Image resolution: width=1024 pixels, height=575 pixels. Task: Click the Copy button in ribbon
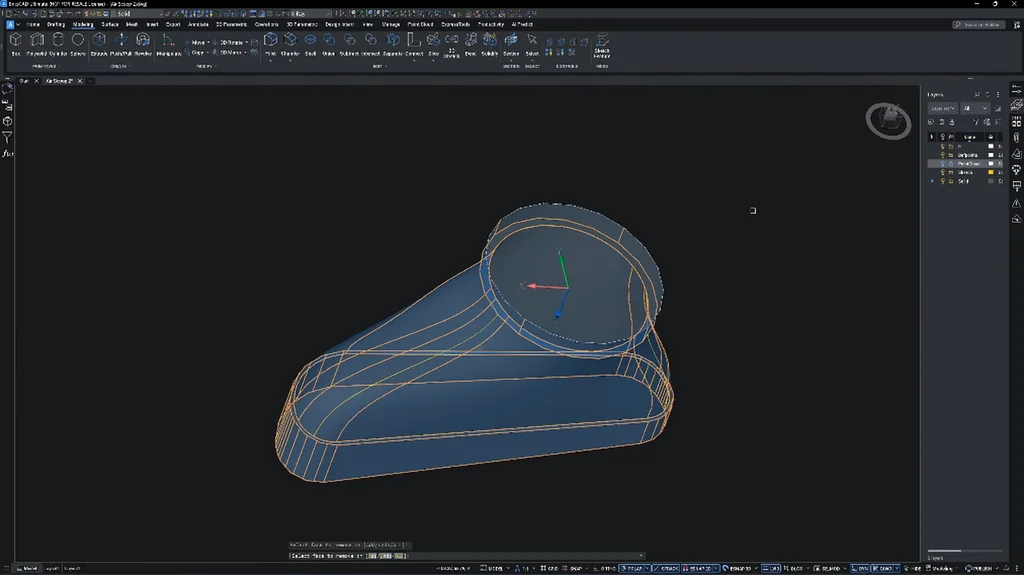[195, 52]
